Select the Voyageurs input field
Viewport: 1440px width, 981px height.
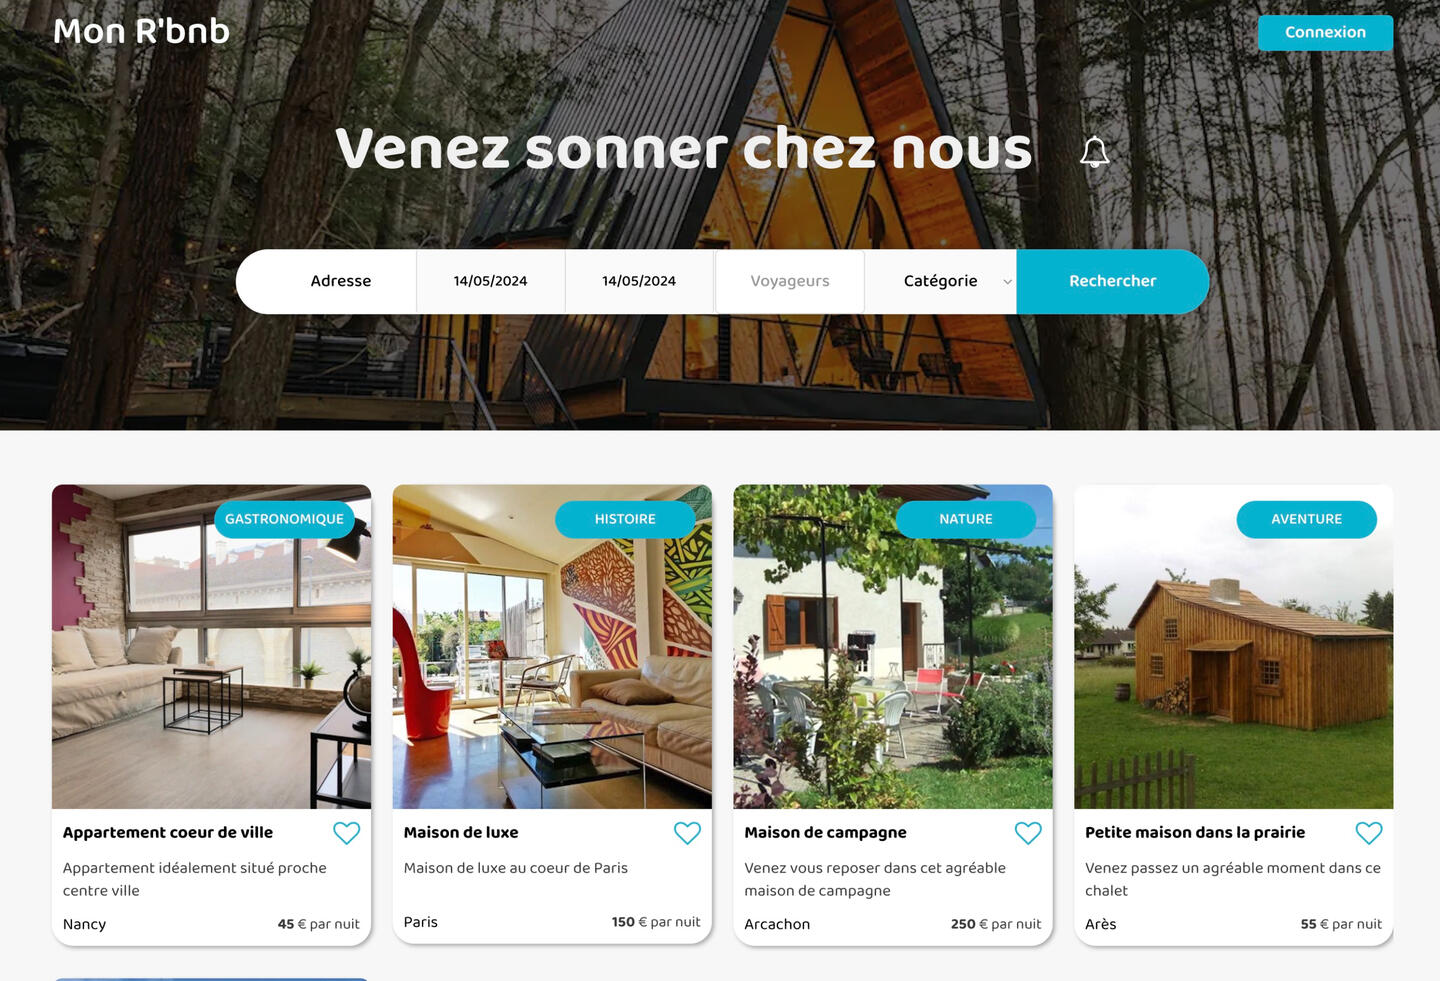click(x=790, y=281)
